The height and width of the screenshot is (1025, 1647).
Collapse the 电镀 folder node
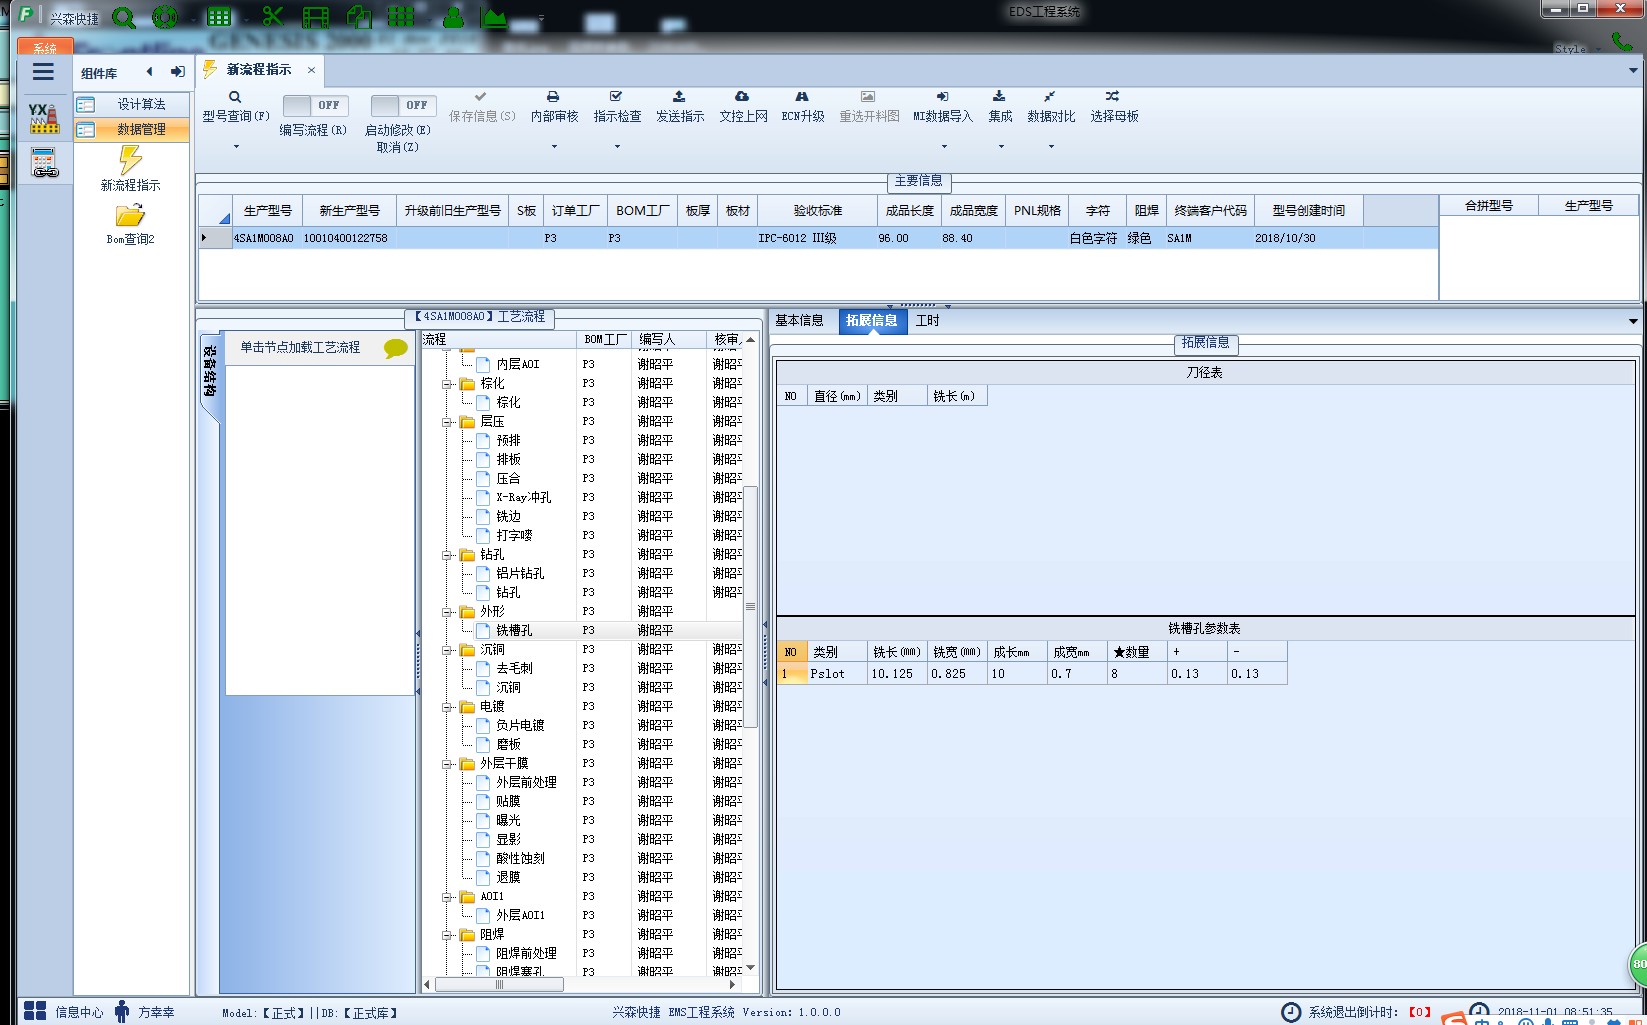[x=448, y=707]
